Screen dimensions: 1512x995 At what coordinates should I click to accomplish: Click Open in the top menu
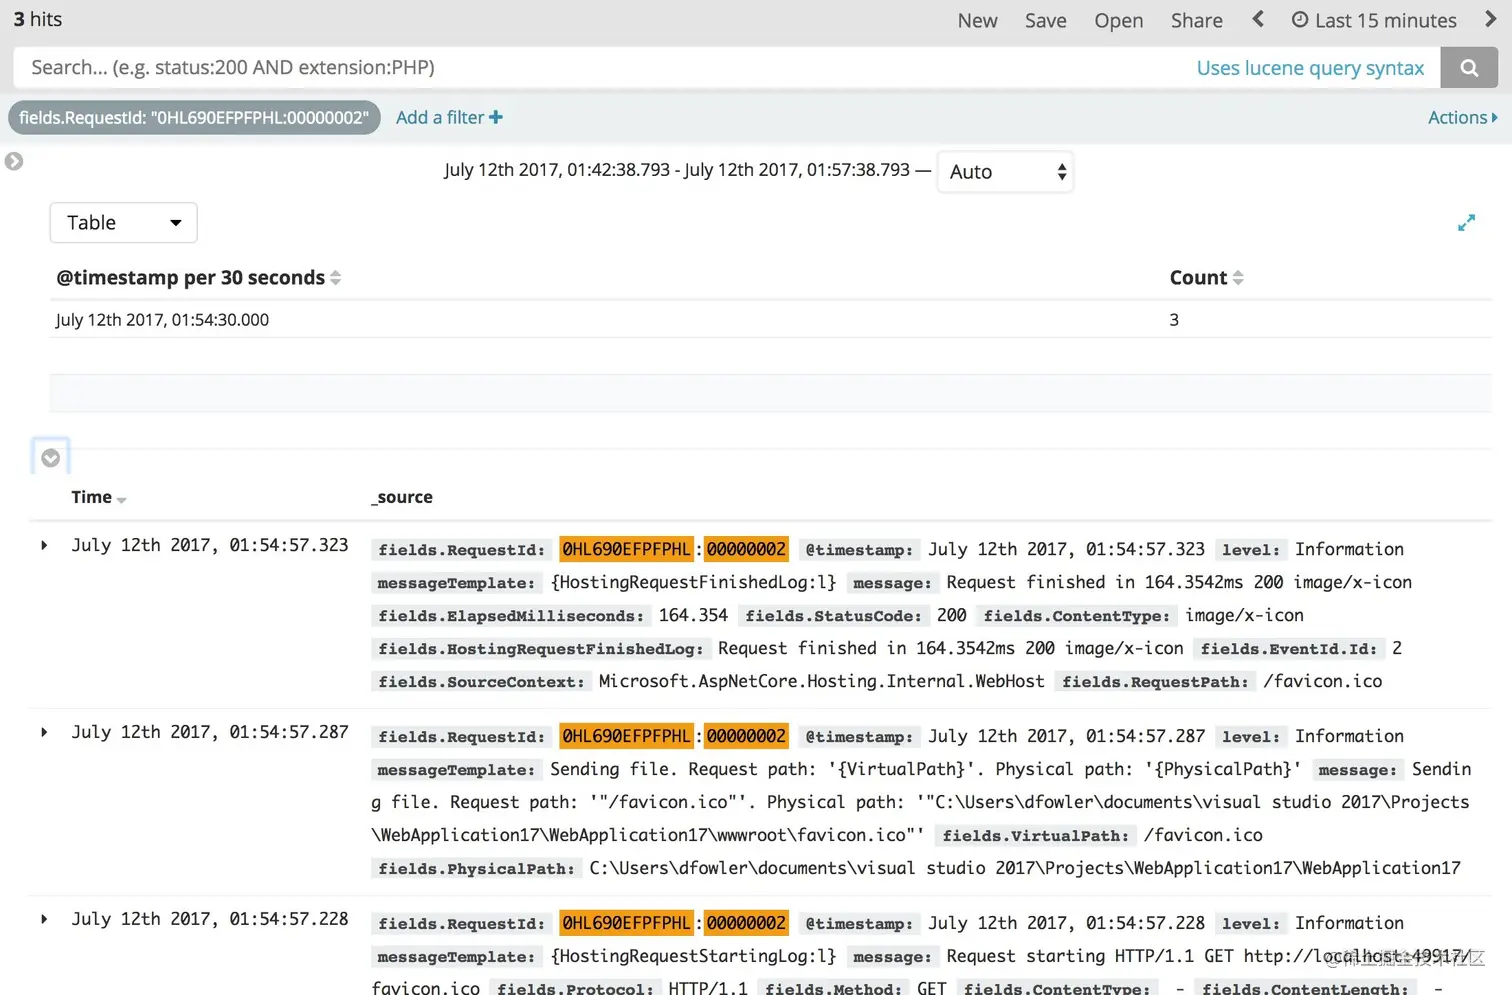(x=1118, y=20)
